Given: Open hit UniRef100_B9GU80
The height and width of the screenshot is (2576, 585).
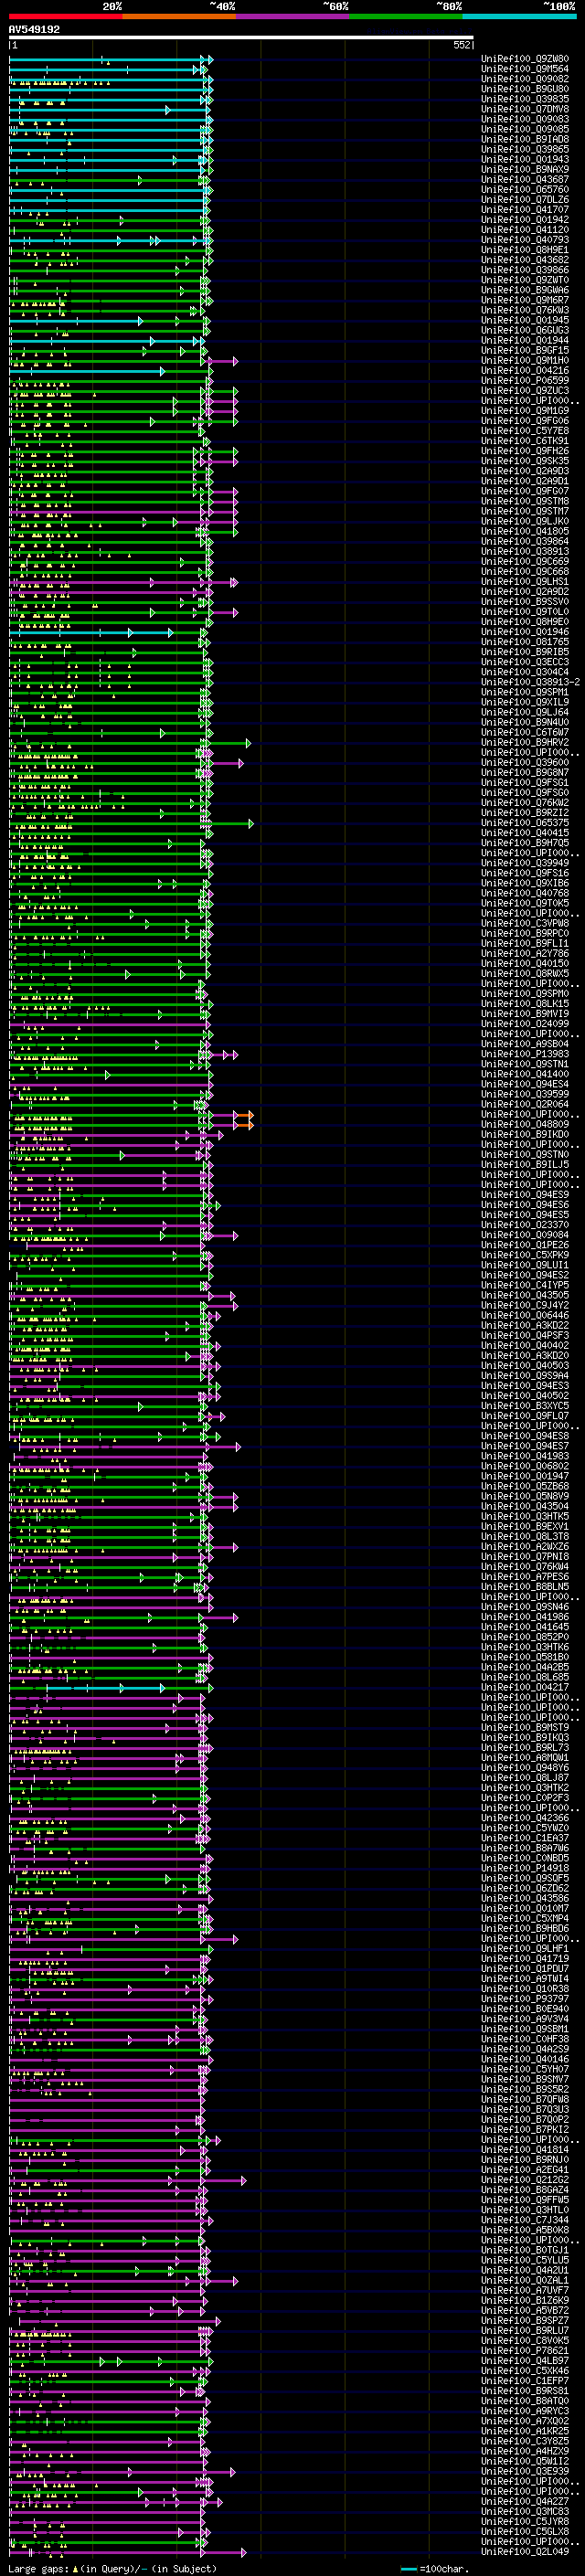Looking at the screenshot, I should [x=525, y=89].
